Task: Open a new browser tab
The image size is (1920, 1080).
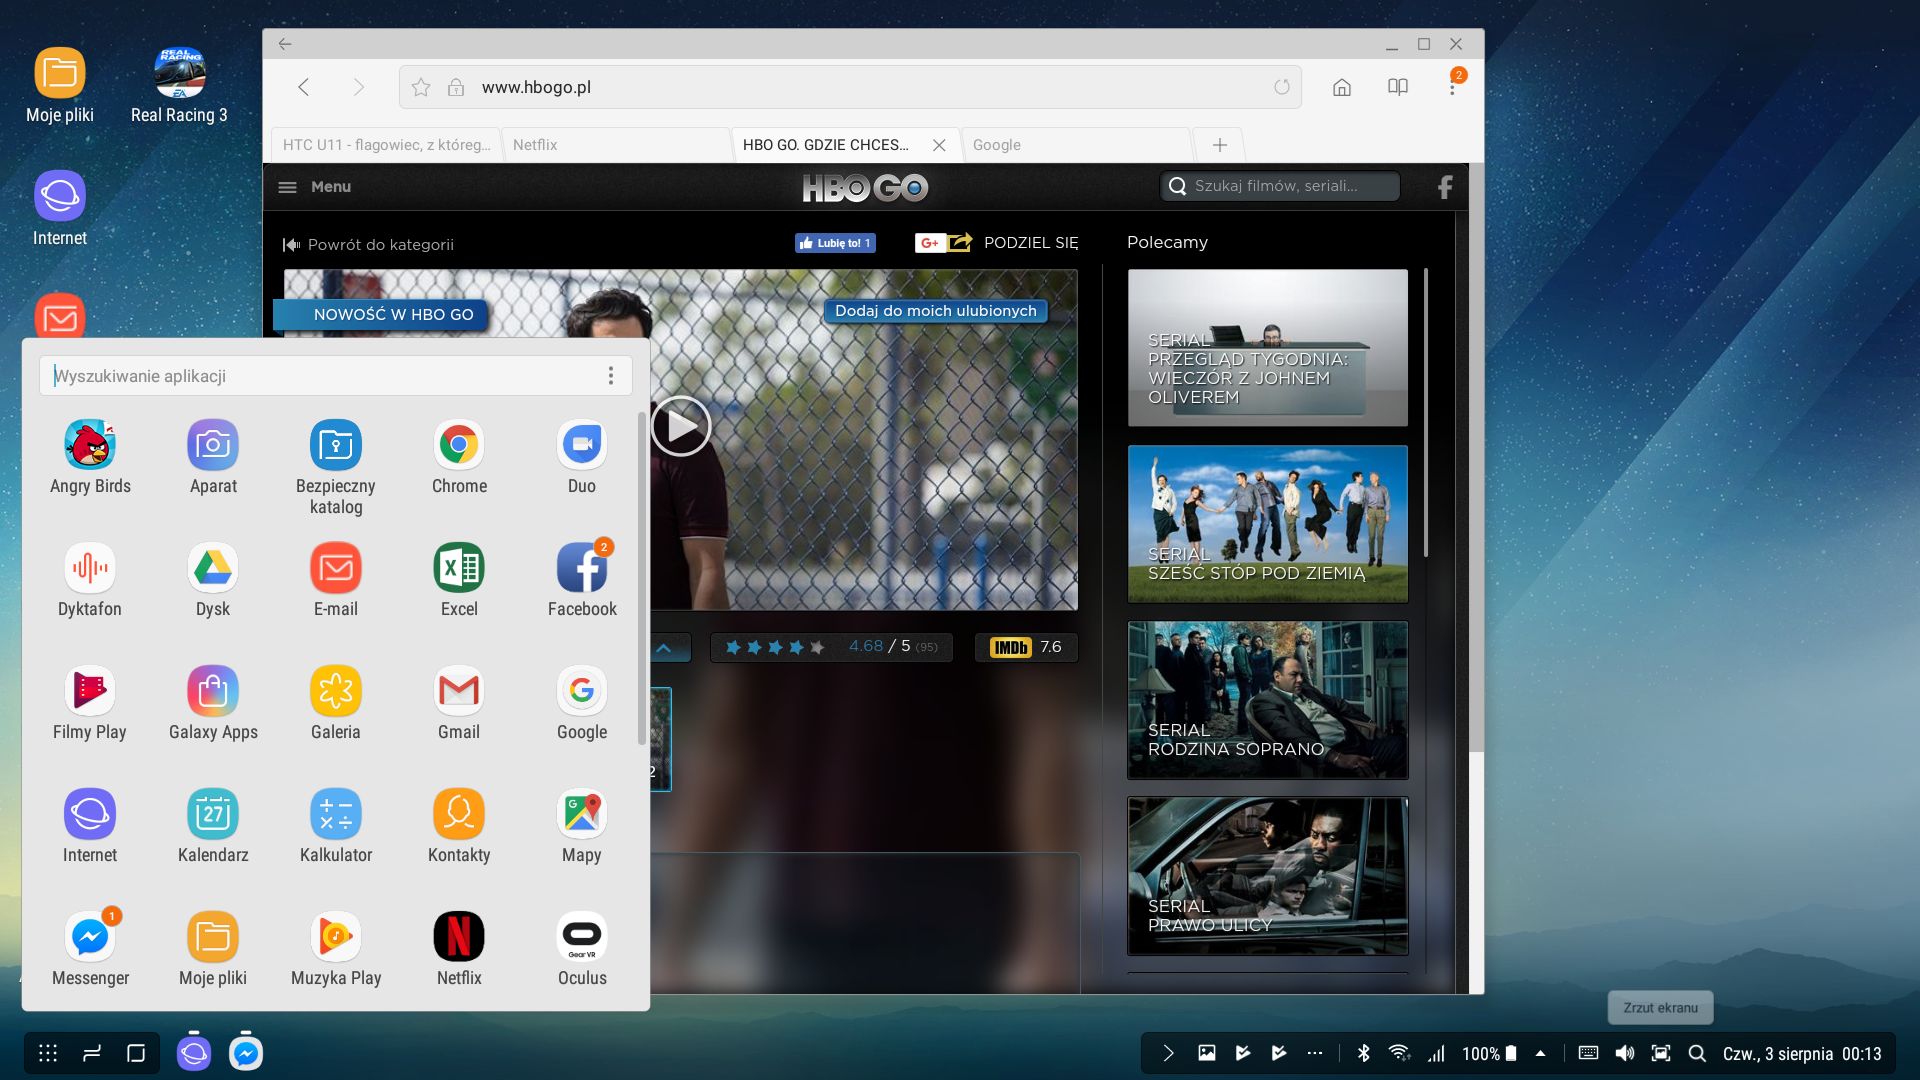Action: tap(1220, 145)
